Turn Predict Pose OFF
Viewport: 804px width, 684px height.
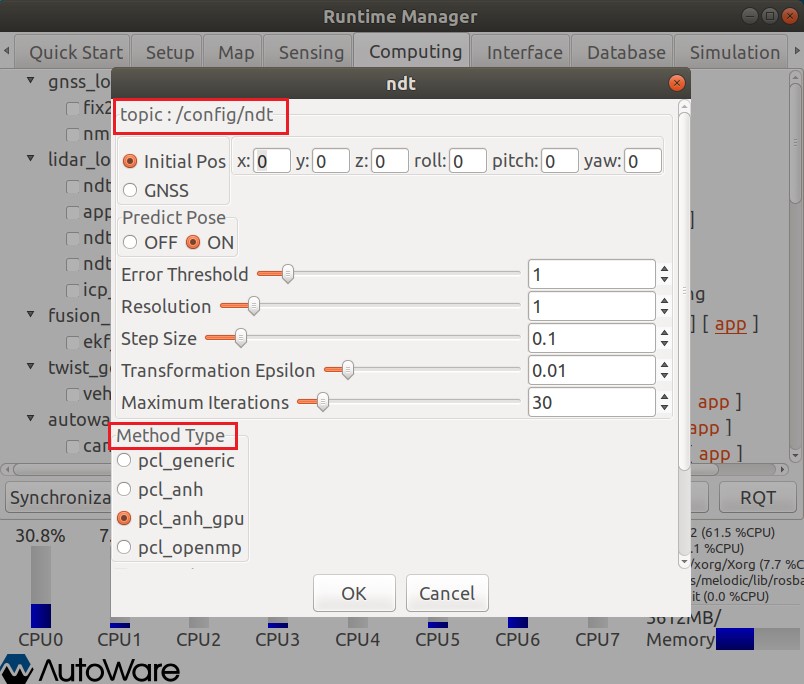click(130, 242)
